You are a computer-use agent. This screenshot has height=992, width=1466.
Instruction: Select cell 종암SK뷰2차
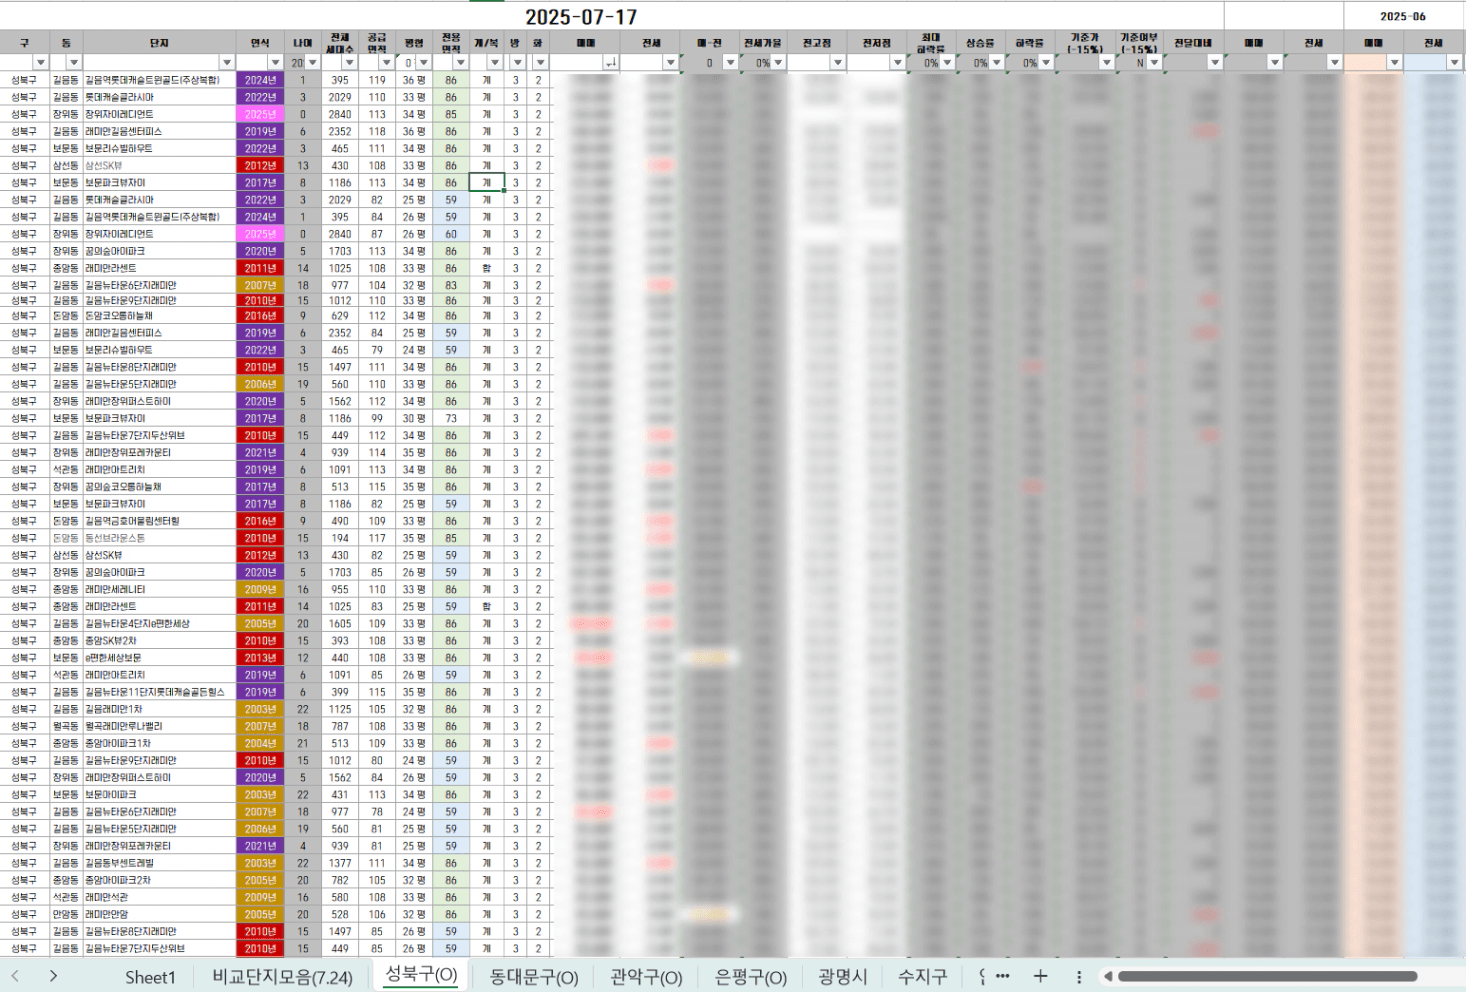coord(159,641)
